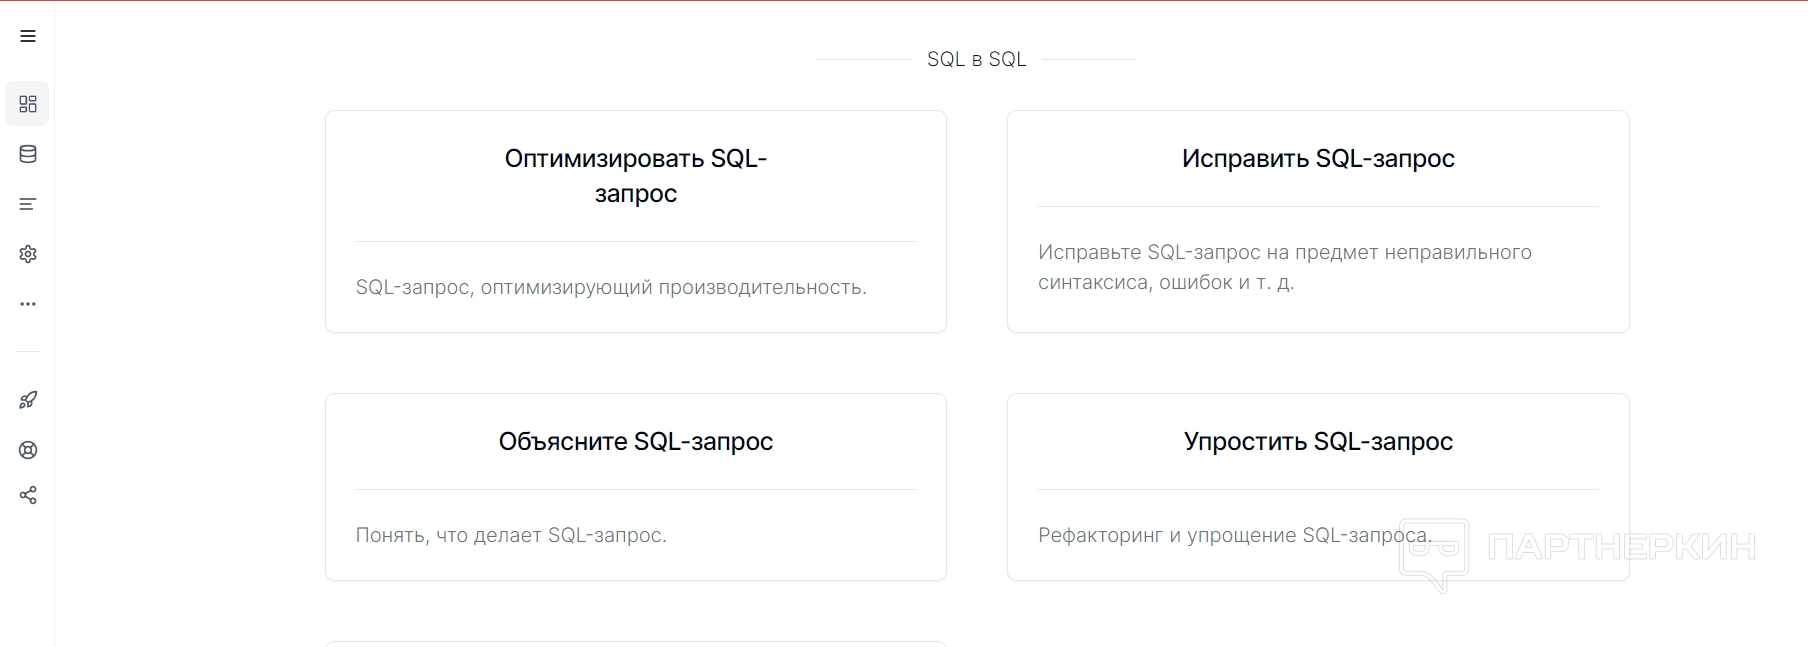Open the "Оптимизировать SQL-запрос" card title

click(x=635, y=176)
